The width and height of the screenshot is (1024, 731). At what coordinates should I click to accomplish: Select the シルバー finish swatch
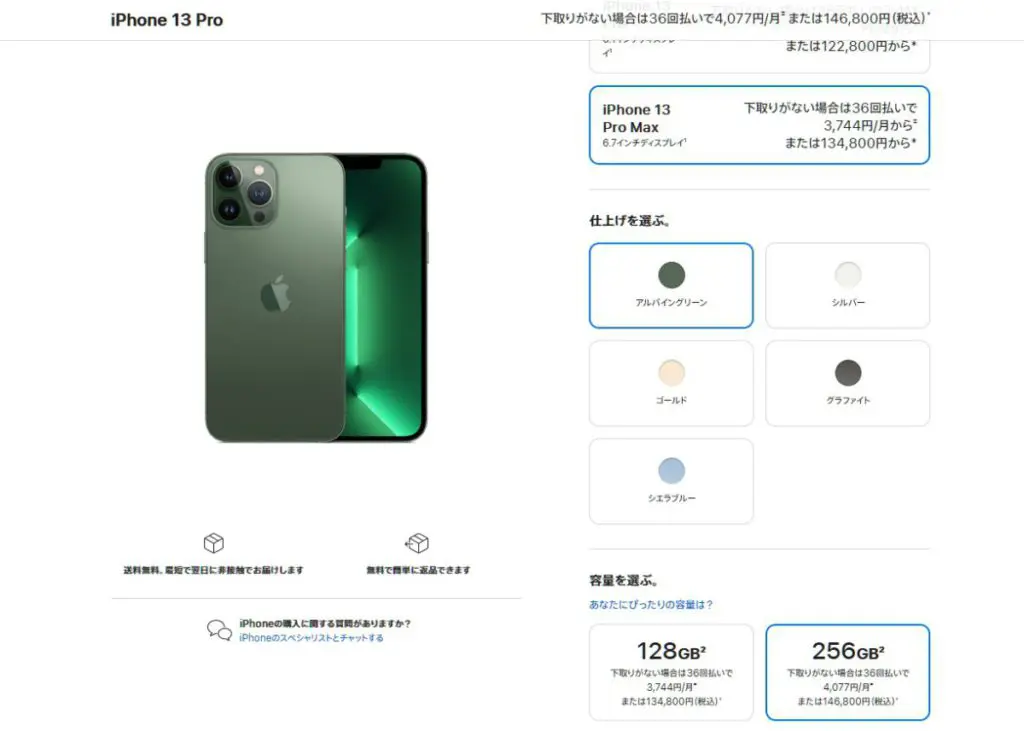point(848,285)
